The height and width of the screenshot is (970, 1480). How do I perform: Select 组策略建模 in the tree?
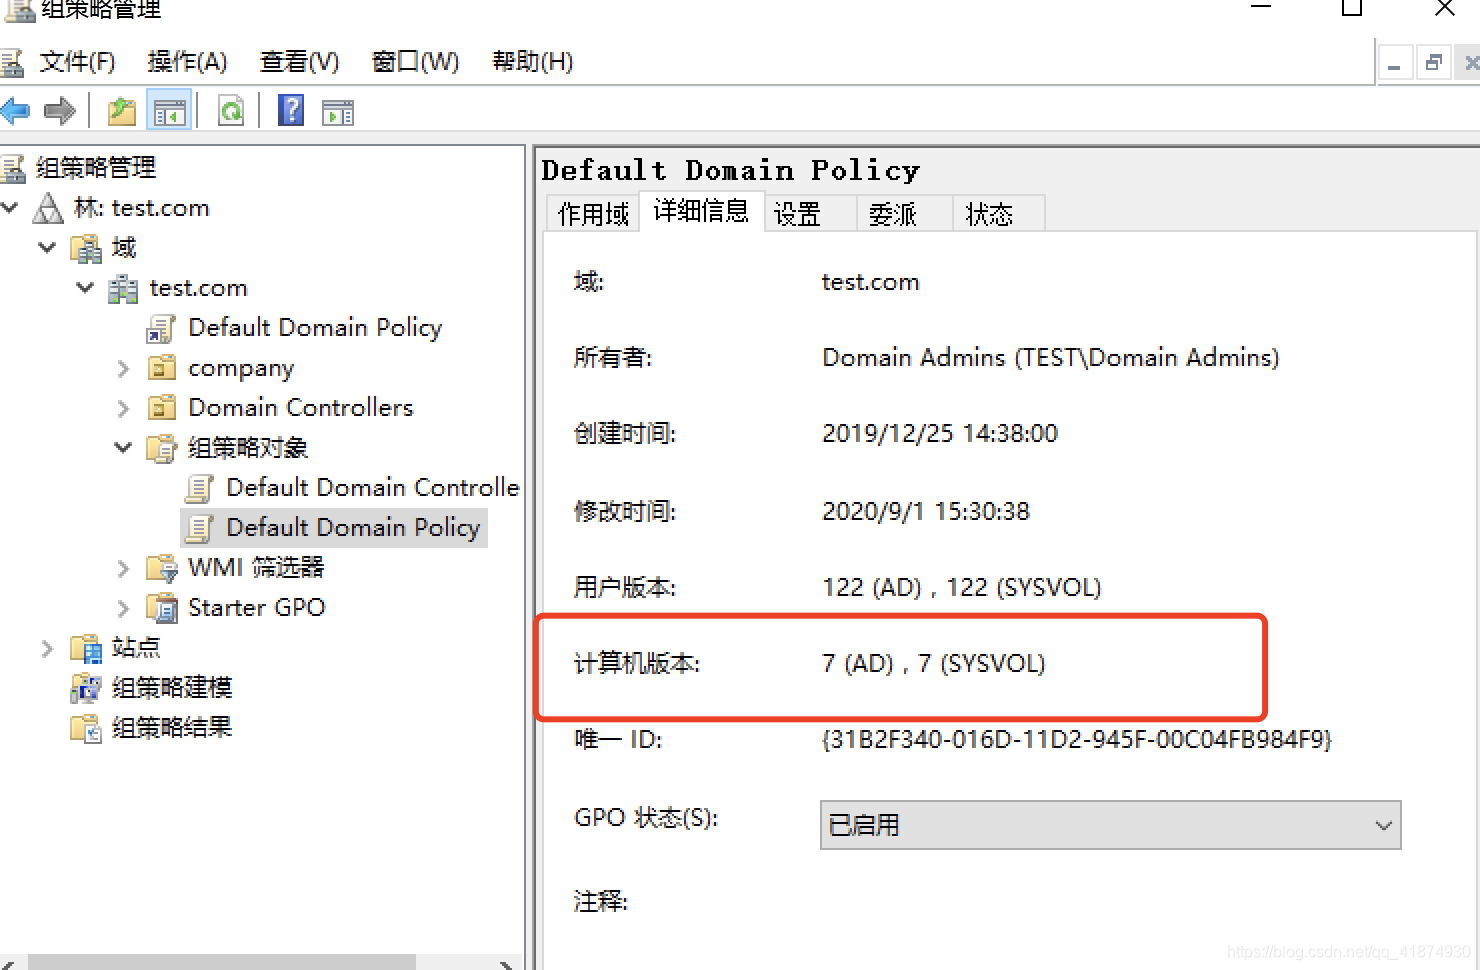[171, 688]
